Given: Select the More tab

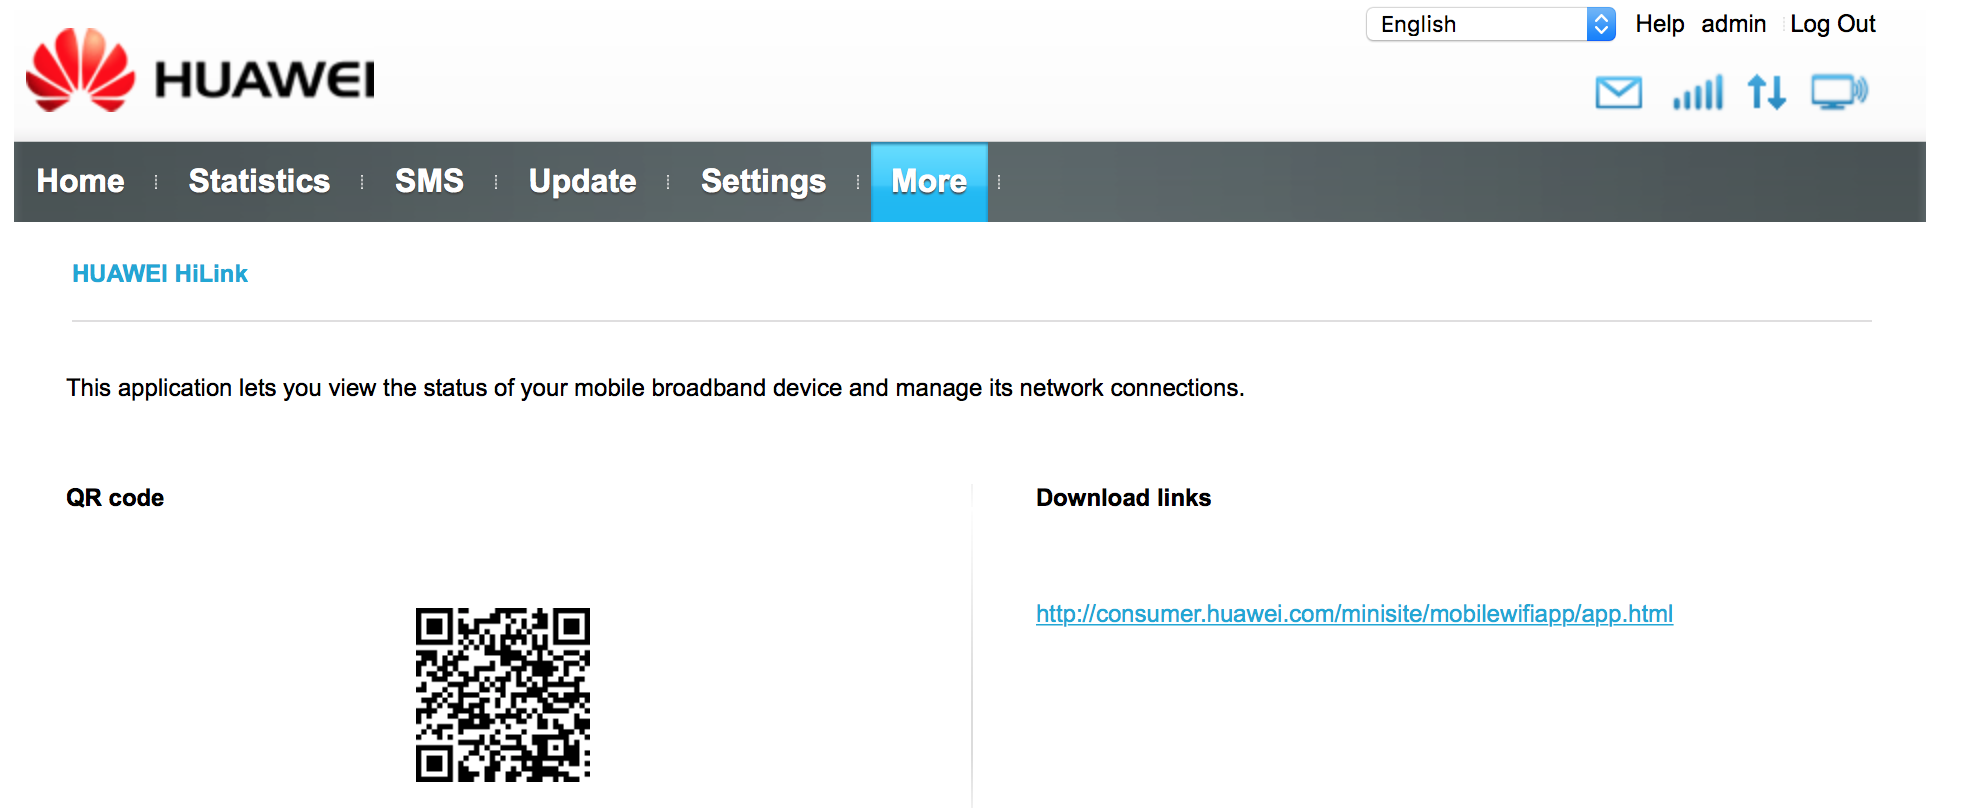Looking at the screenshot, I should [929, 182].
